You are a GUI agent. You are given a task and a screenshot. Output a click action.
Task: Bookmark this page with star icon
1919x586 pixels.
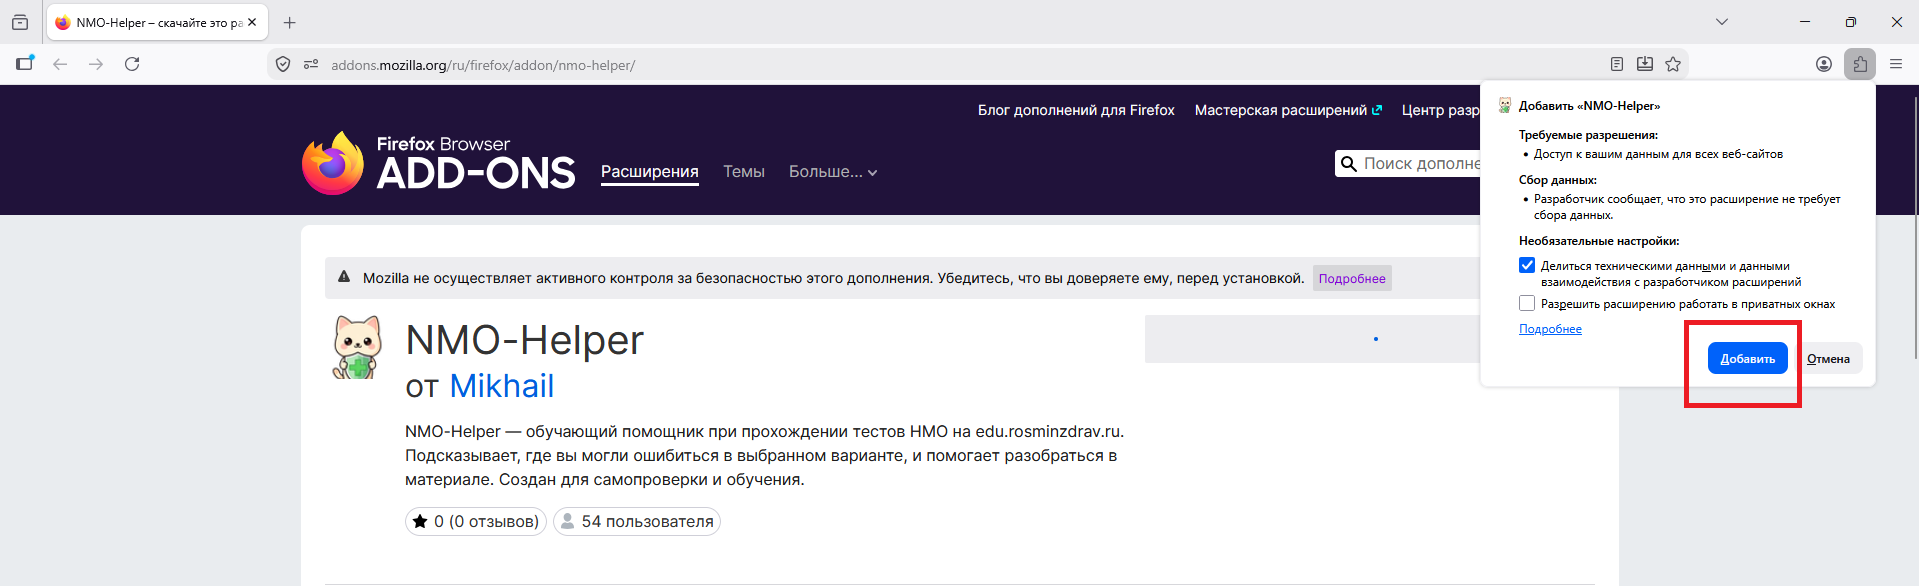coord(1673,64)
